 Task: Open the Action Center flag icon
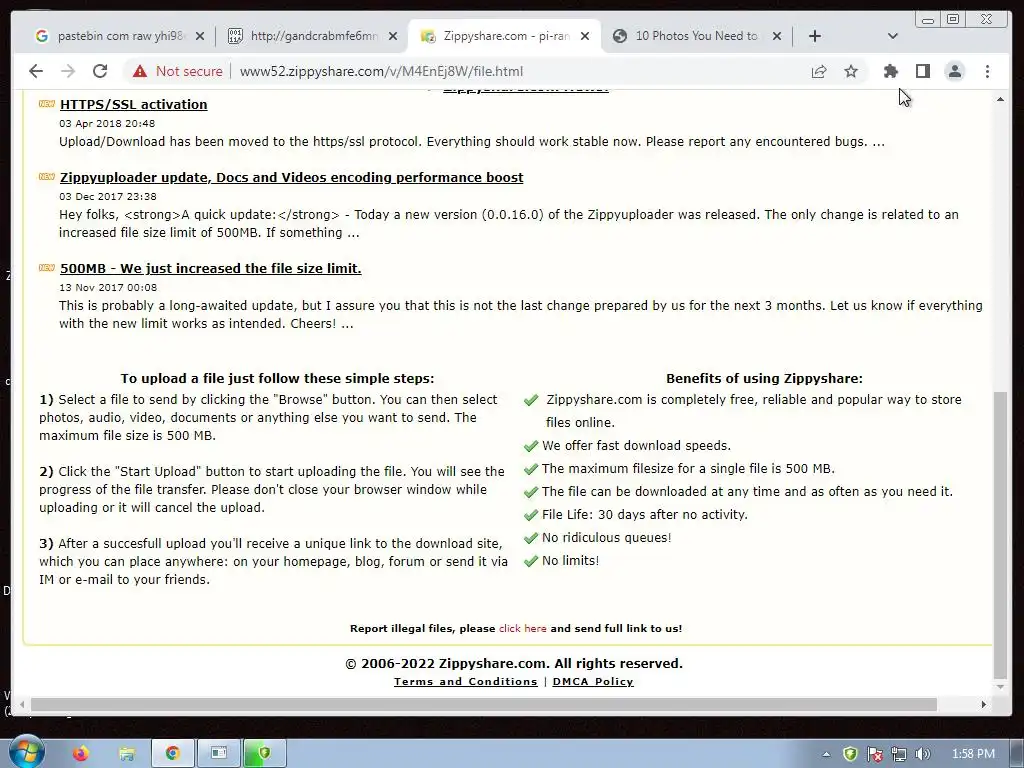click(x=875, y=754)
